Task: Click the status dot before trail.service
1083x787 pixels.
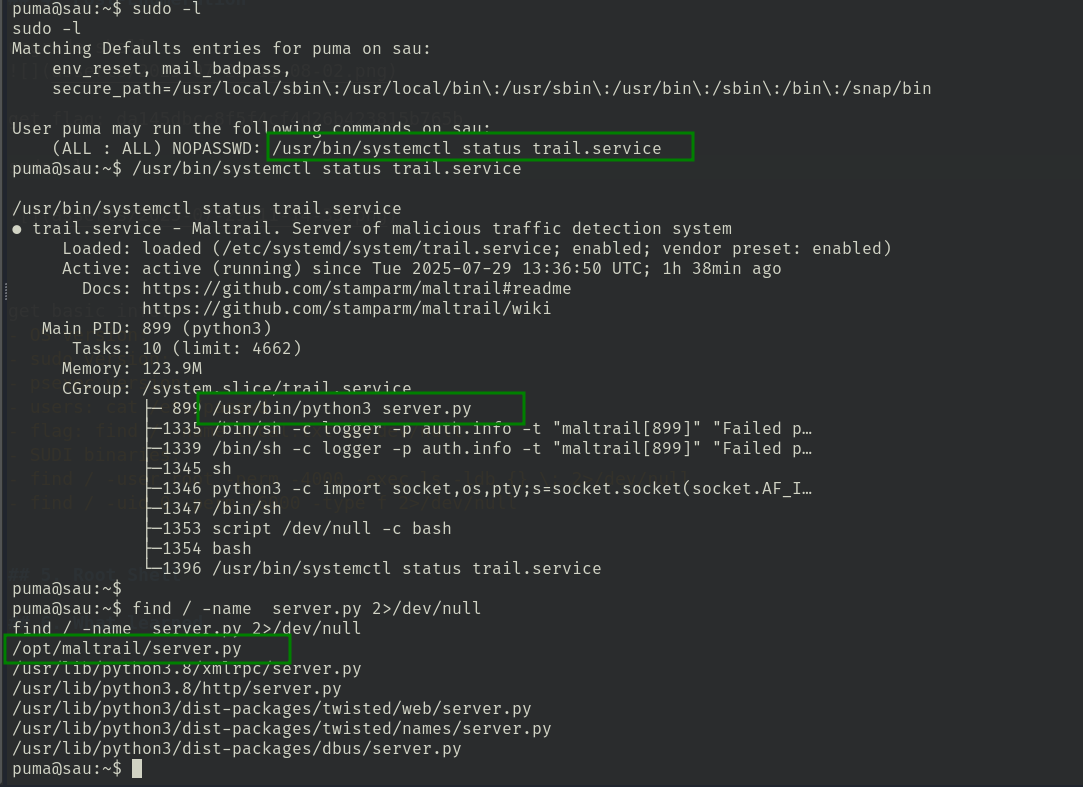Action: 17,229
